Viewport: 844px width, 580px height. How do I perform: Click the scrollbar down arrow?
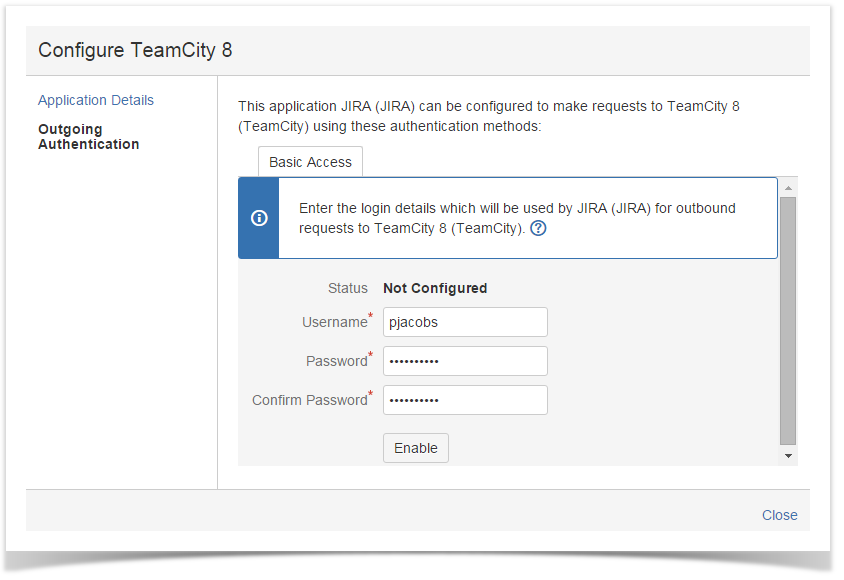[x=788, y=455]
